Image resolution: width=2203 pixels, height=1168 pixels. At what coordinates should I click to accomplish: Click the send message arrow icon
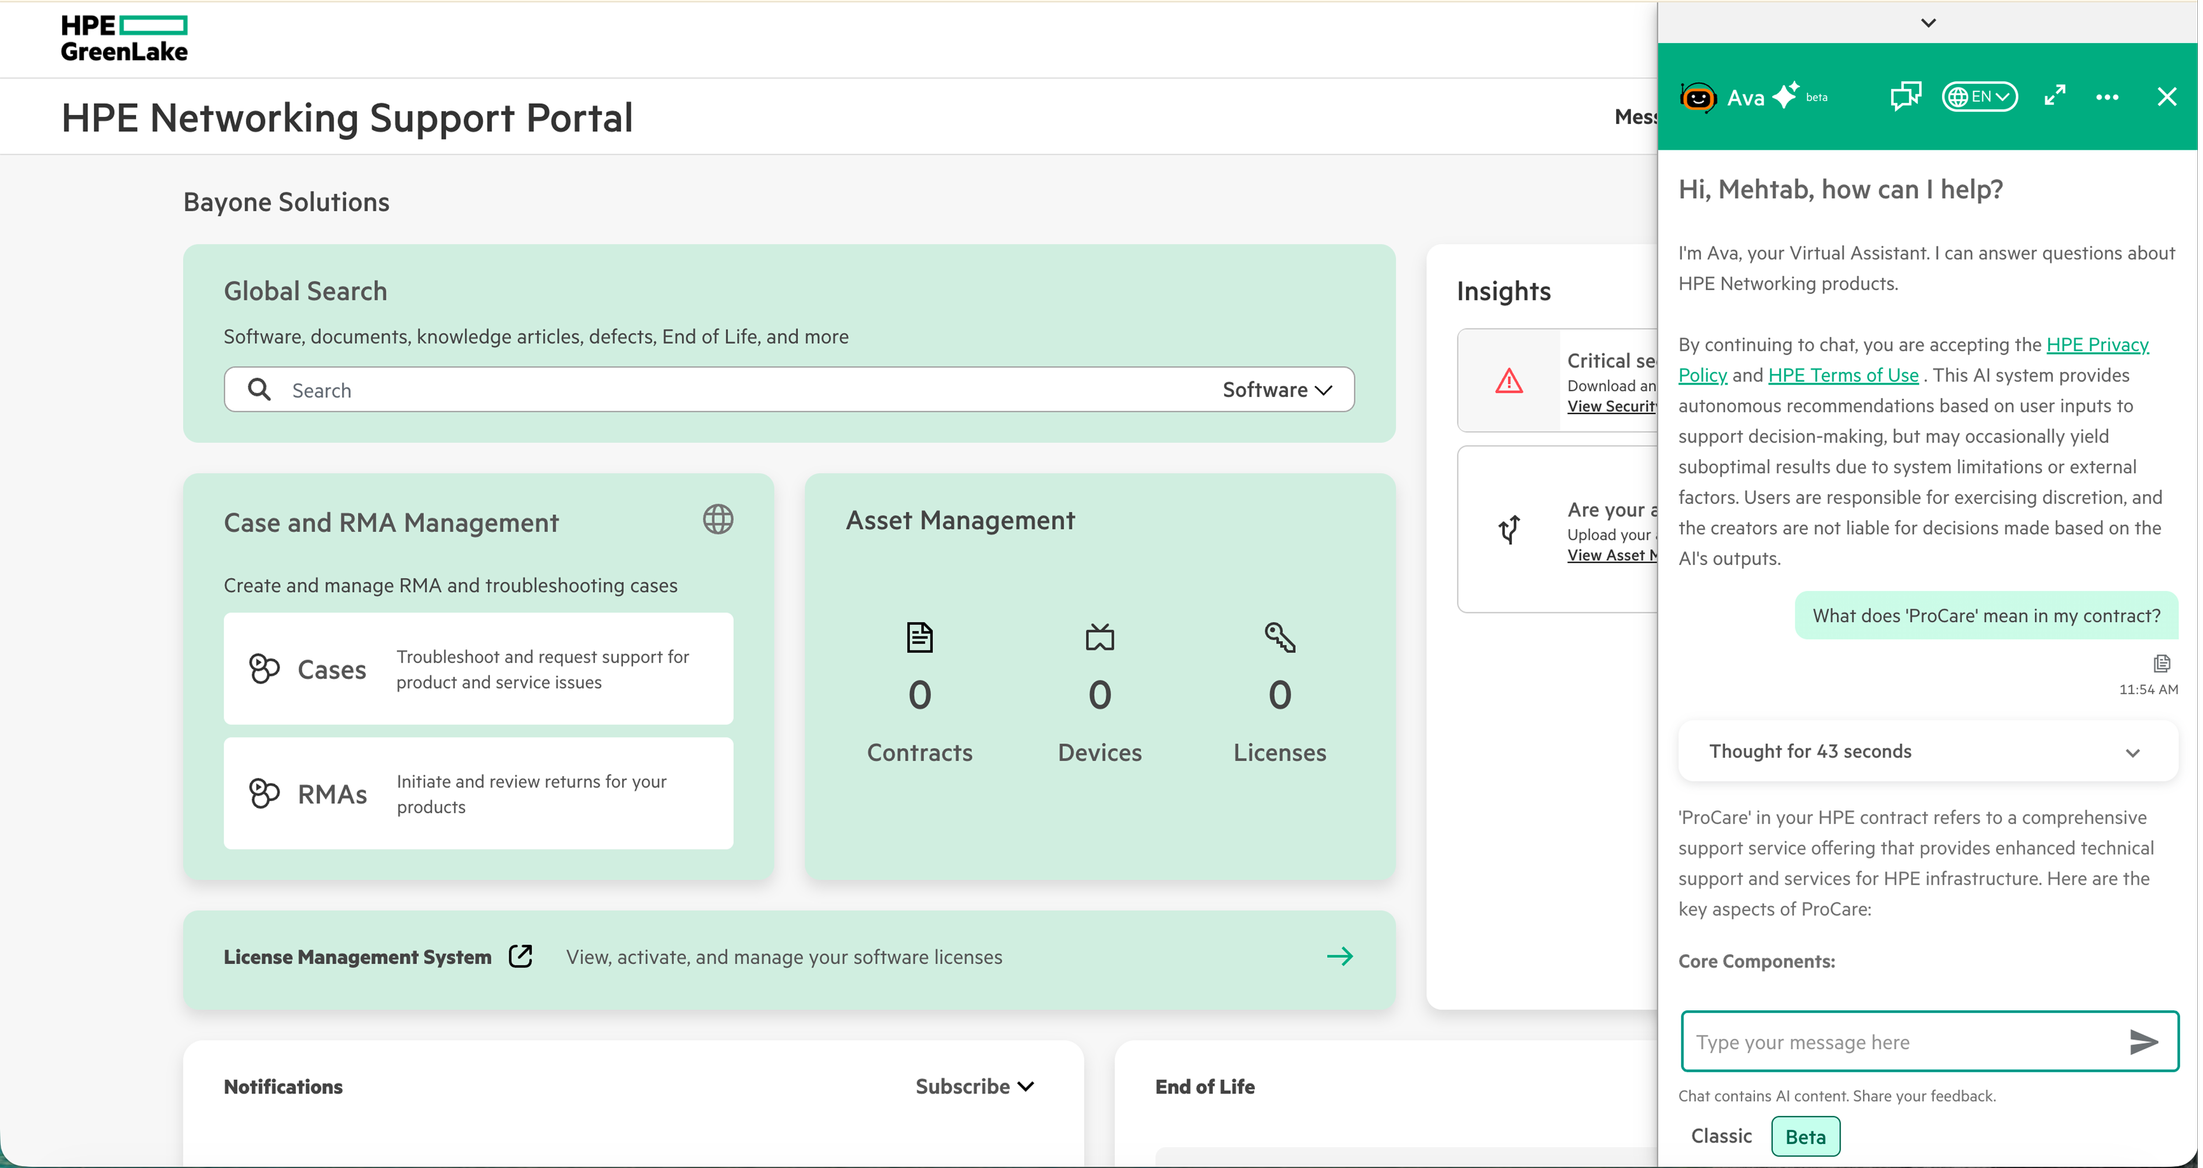[x=2143, y=1042]
